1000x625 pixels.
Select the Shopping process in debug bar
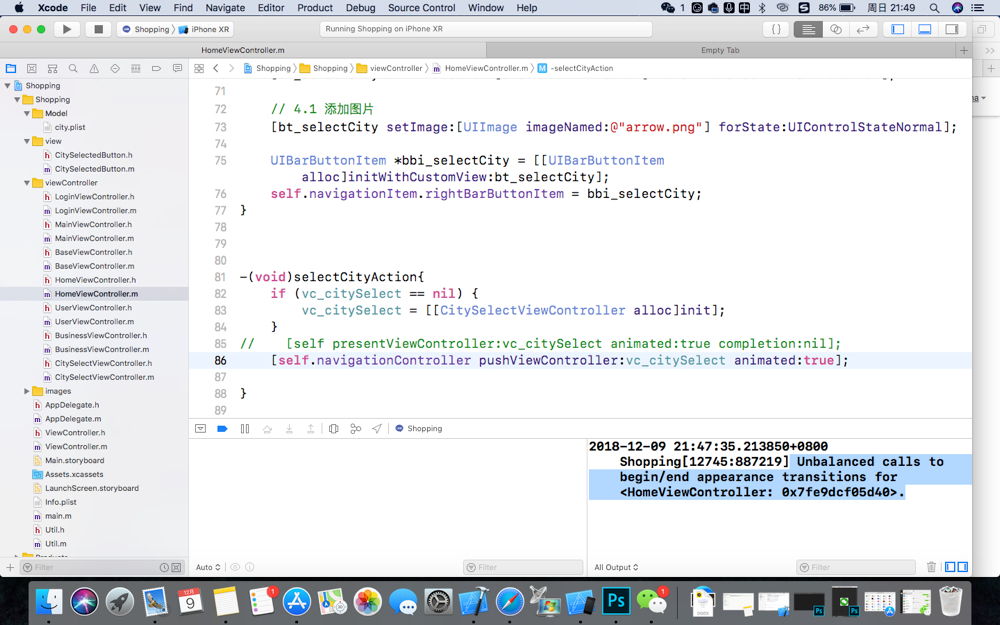coord(418,429)
